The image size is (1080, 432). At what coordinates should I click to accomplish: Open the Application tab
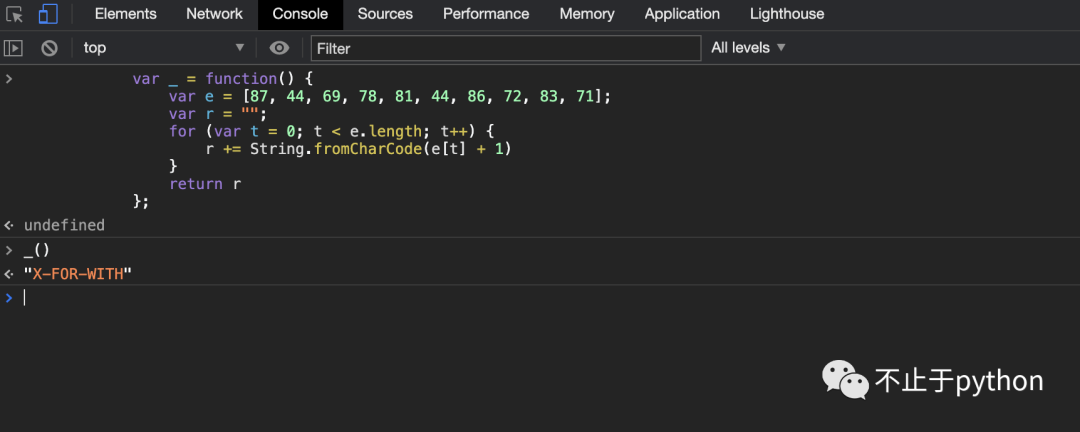click(682, 14)
